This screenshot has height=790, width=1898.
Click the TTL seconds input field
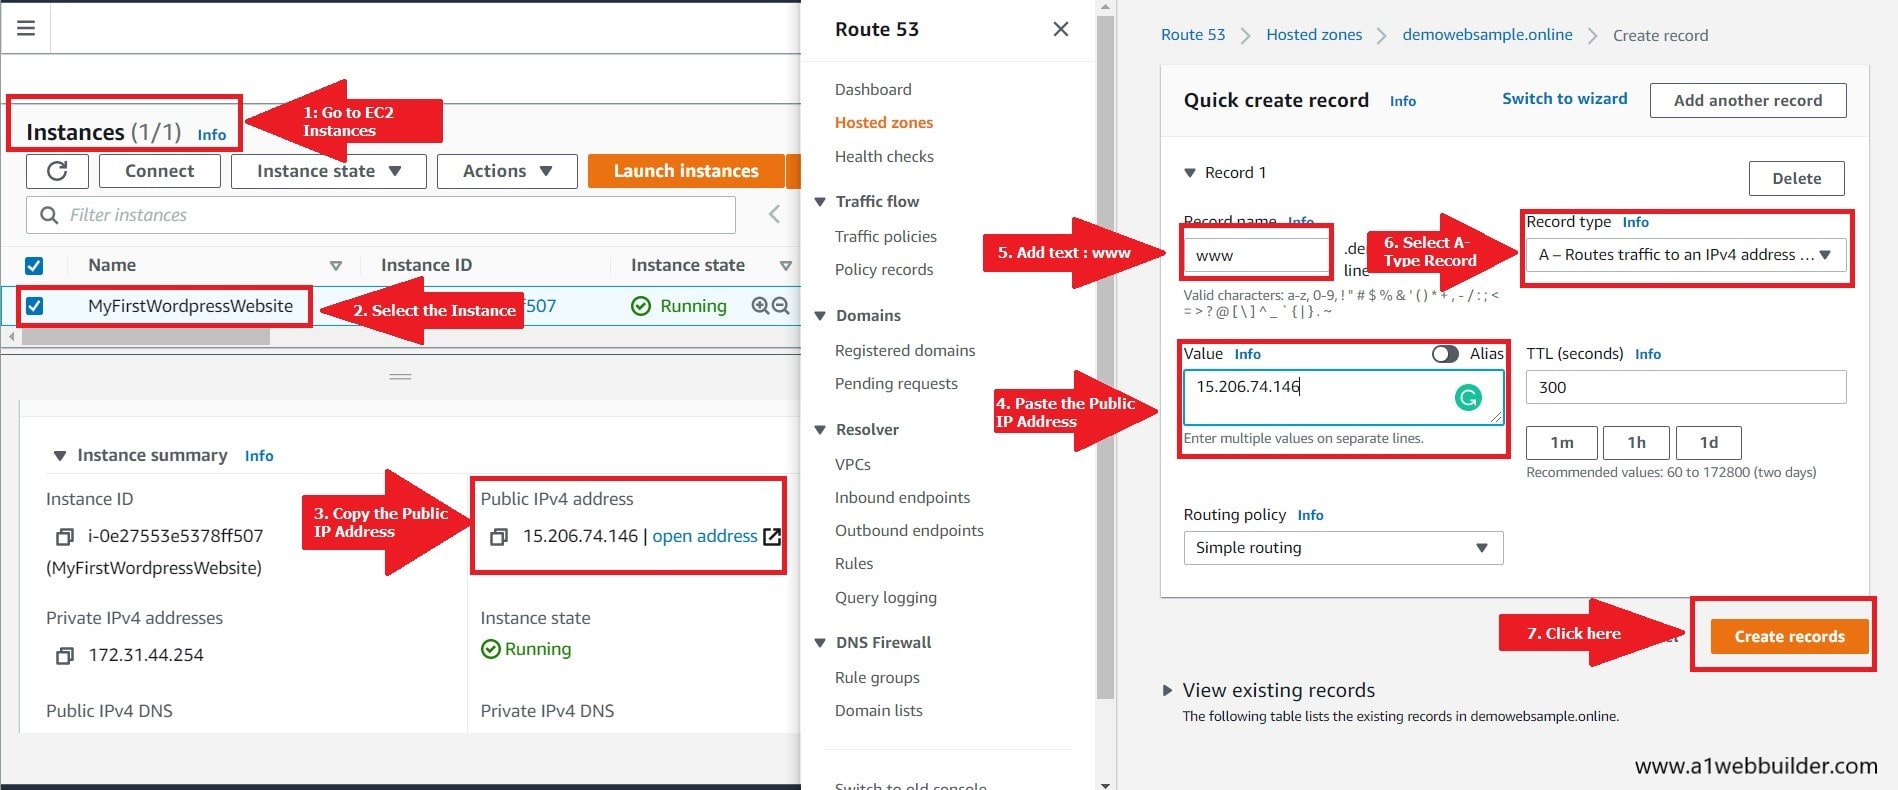tap(1686, 387)
